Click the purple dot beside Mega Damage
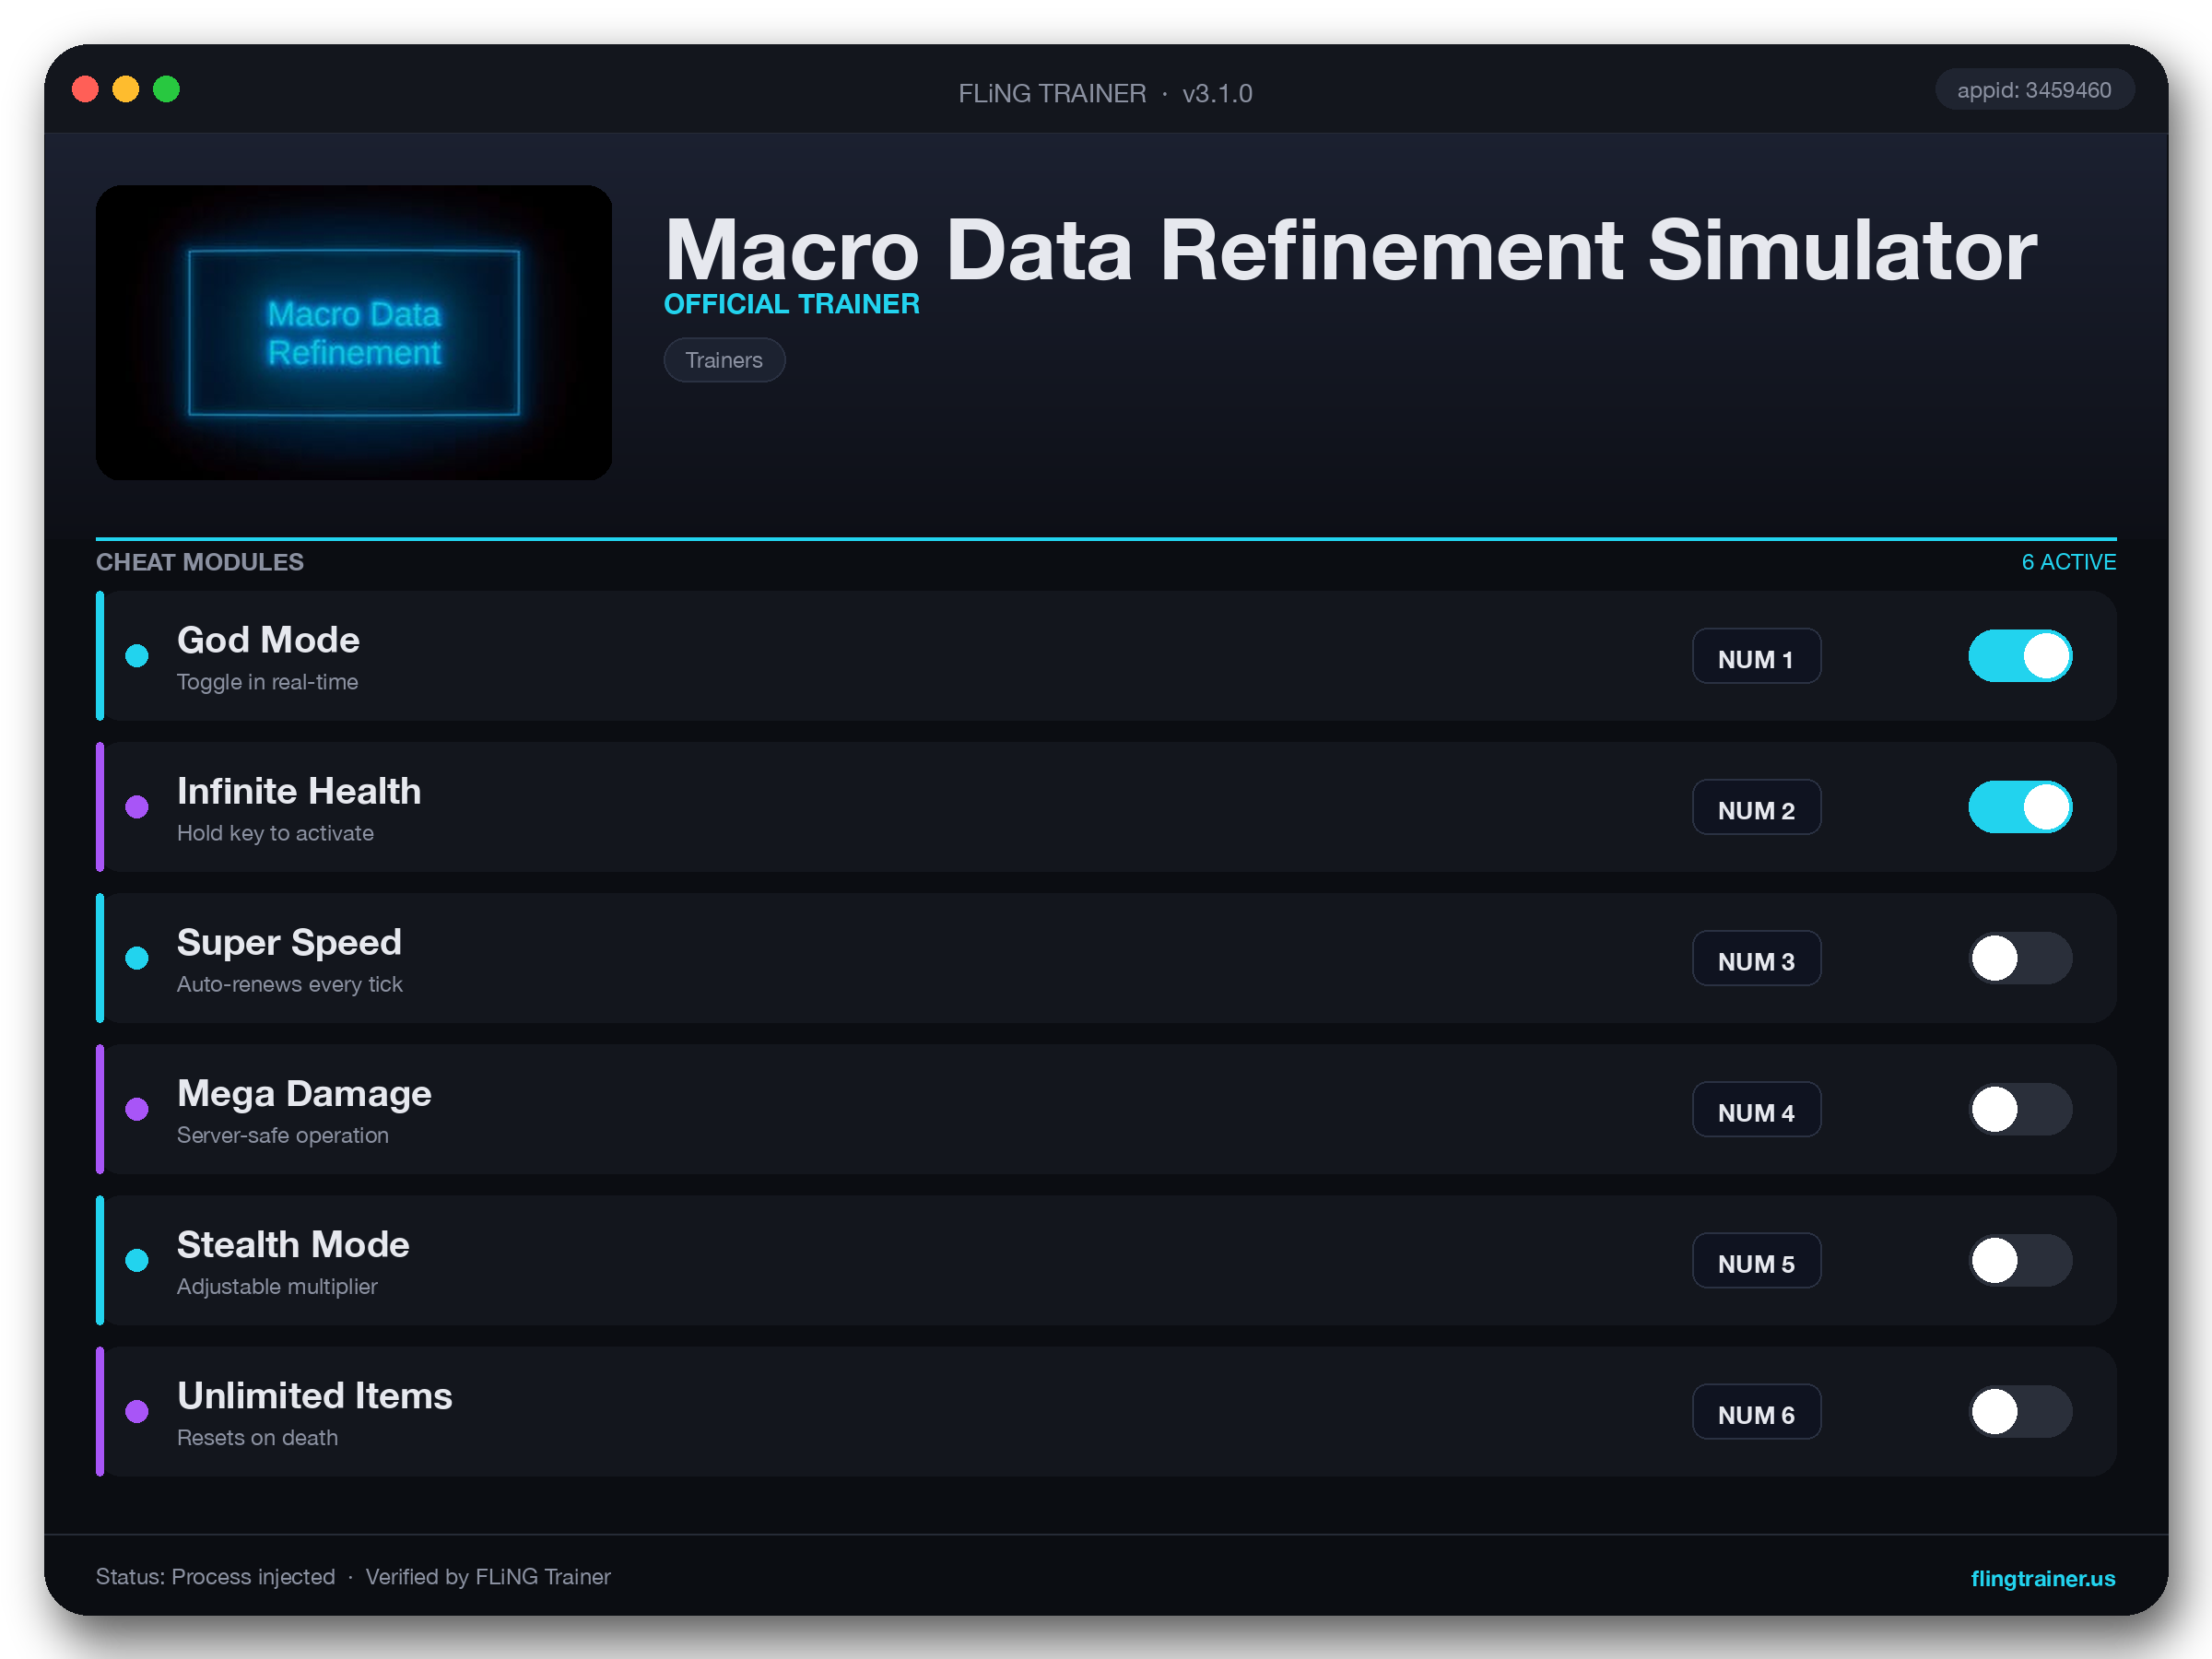The height and width of the screenshot is (1659, 2212). (x=137, y=1109)
